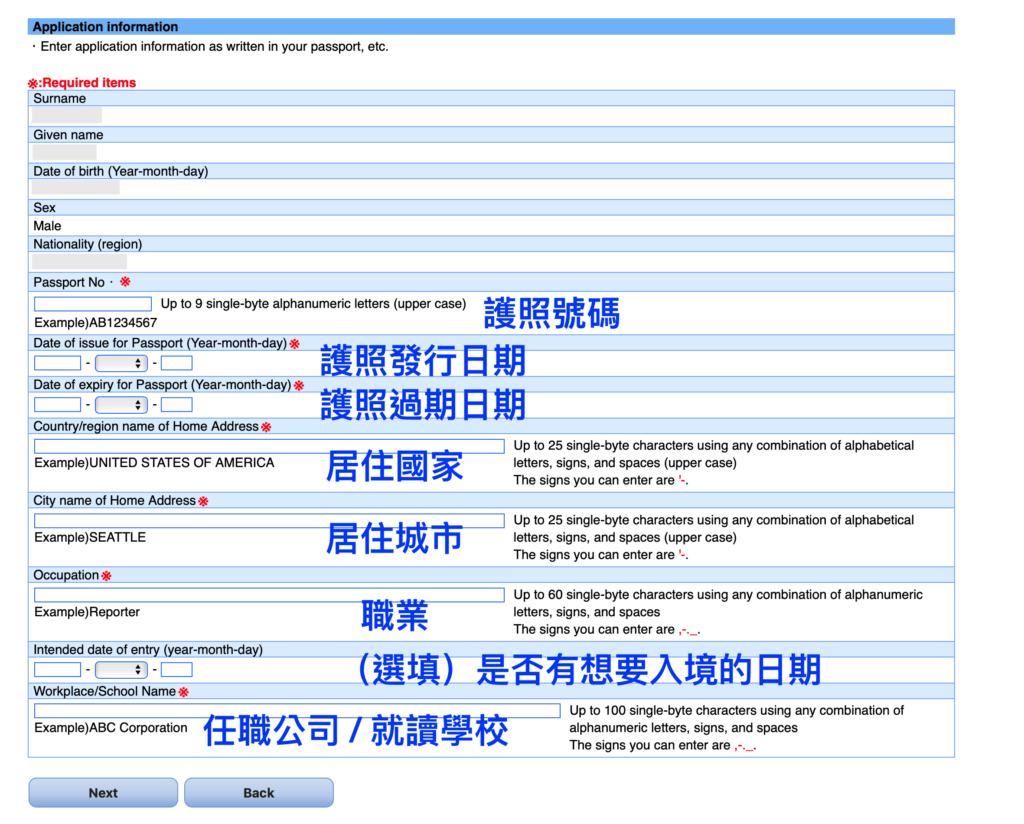
Task: Select the Given name field
Action: [64, 151]
